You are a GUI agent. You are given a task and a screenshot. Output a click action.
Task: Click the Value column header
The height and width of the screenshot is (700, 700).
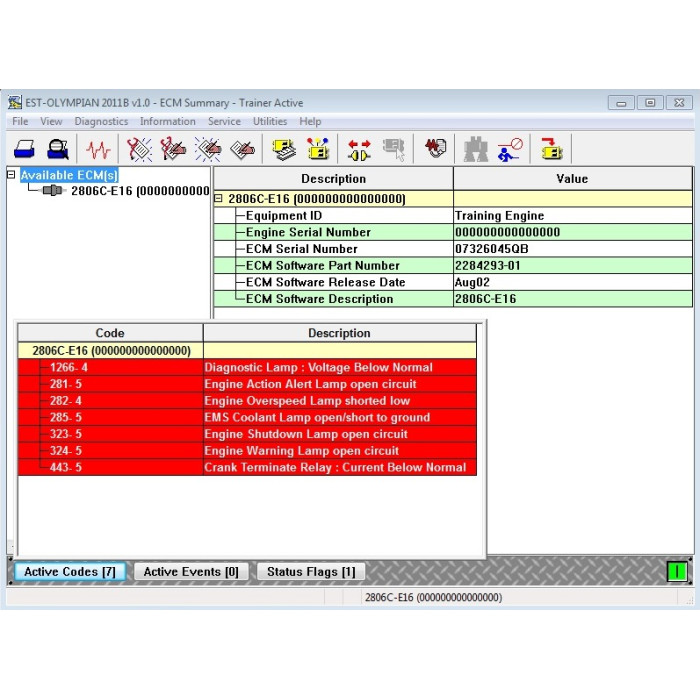572,179
